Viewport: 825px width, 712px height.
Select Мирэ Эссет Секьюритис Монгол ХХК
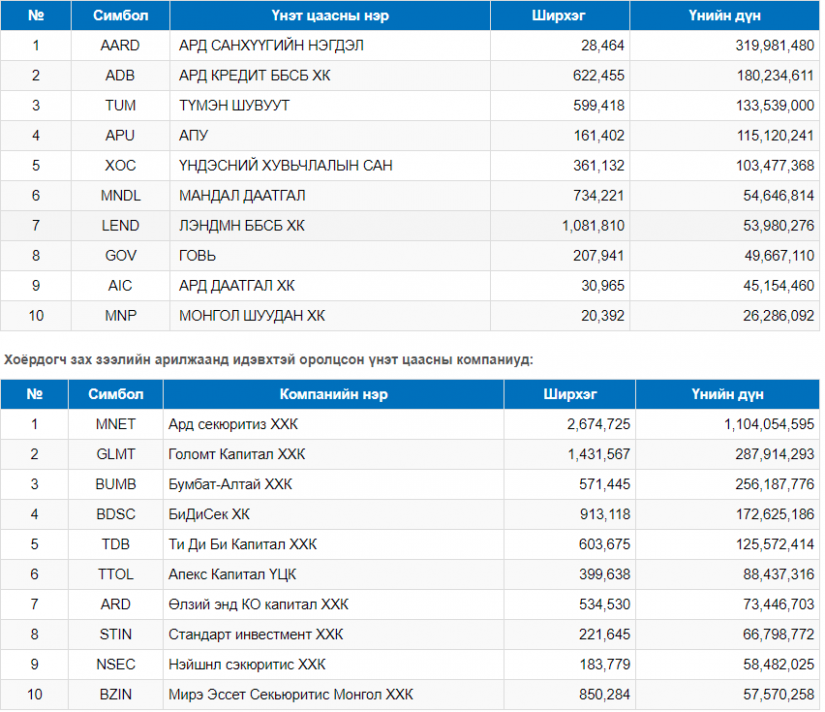pyautogui.click(x=290, y=694)
